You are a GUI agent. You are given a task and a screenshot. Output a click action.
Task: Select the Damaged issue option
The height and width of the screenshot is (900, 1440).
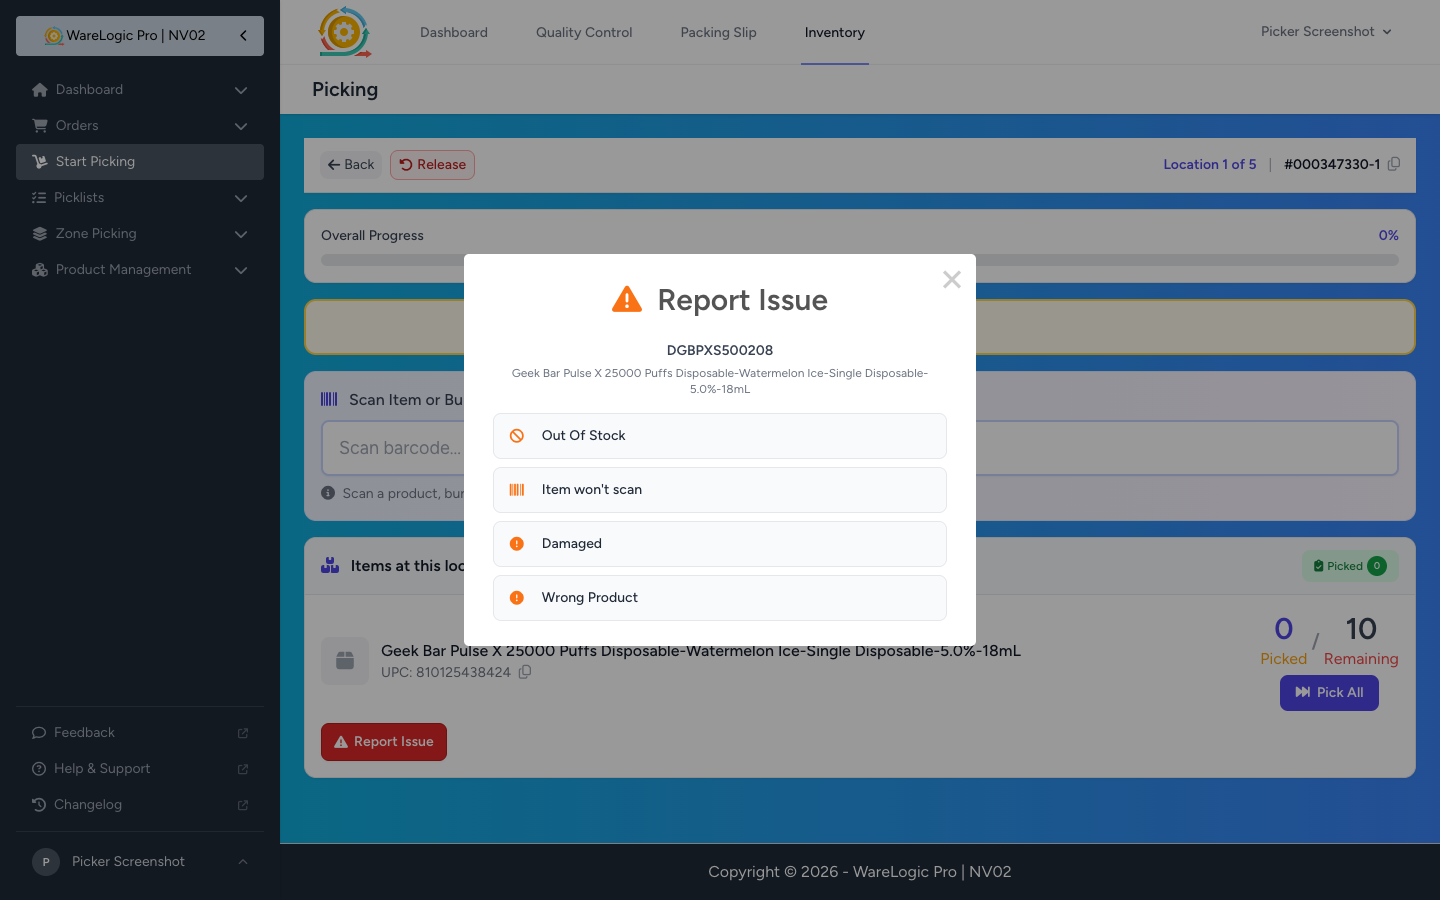pyautogui.click(x=719, y=543)
